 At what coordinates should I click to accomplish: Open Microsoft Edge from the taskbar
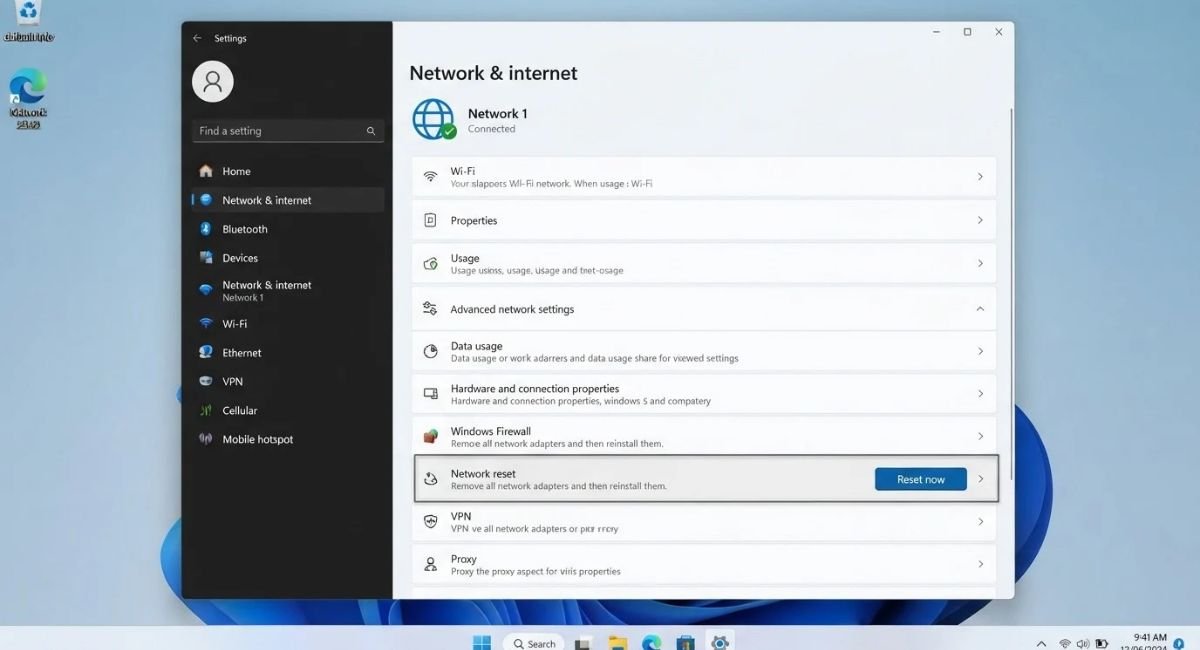pyautogui.click(x=652, y=643)
